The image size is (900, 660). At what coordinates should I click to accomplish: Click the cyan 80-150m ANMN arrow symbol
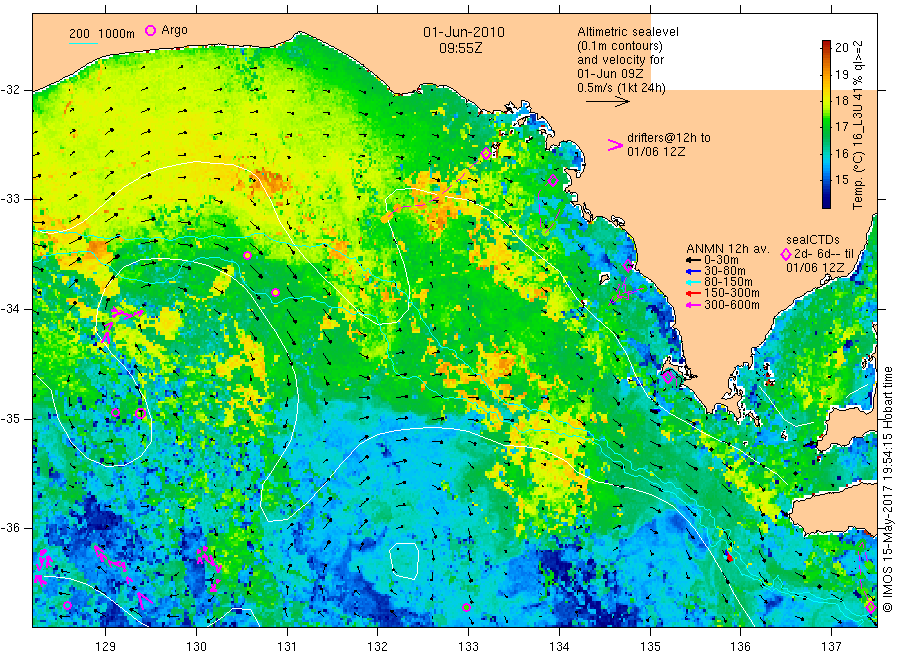[694, 282]
